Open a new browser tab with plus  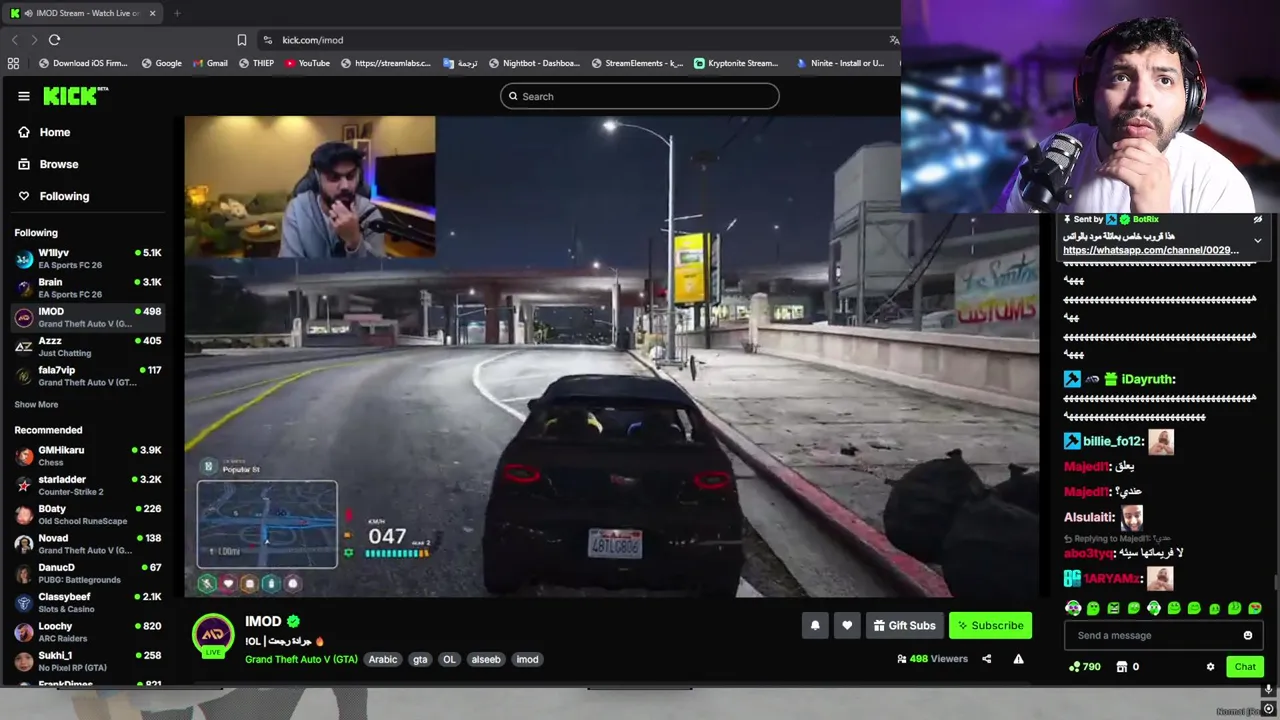[x=177, y=13]
